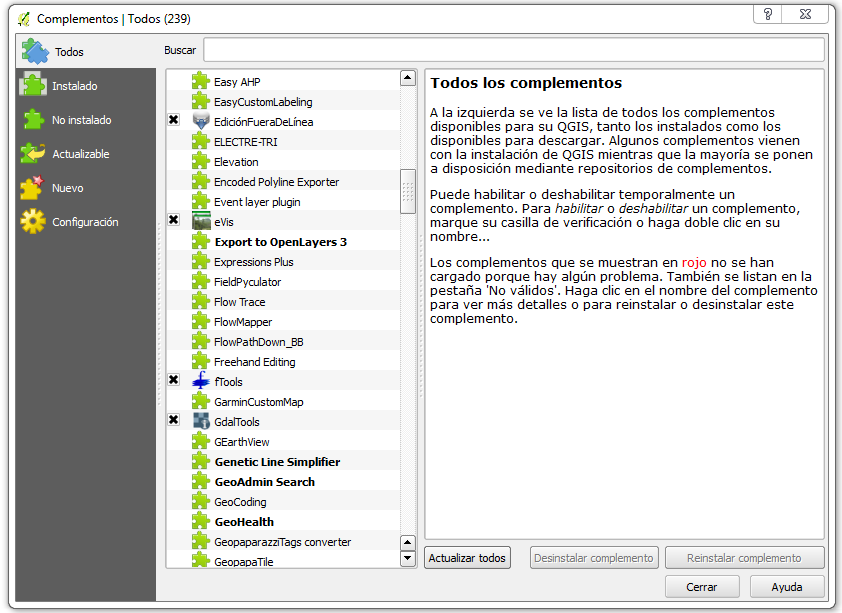Click the GarminCustomMap plugin icon
The image size is (842, 613).
pyautogui.click(x=201, y=401)
